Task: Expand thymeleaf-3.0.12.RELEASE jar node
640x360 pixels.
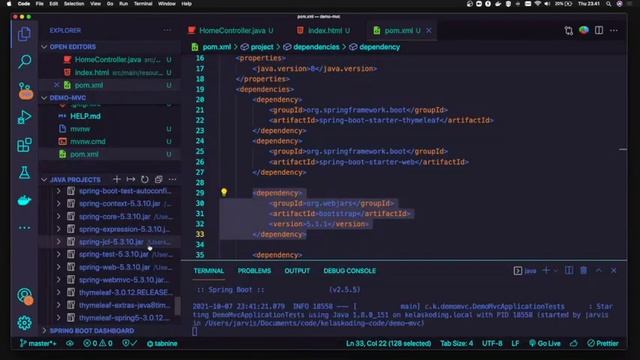Action: click(59, 292)
